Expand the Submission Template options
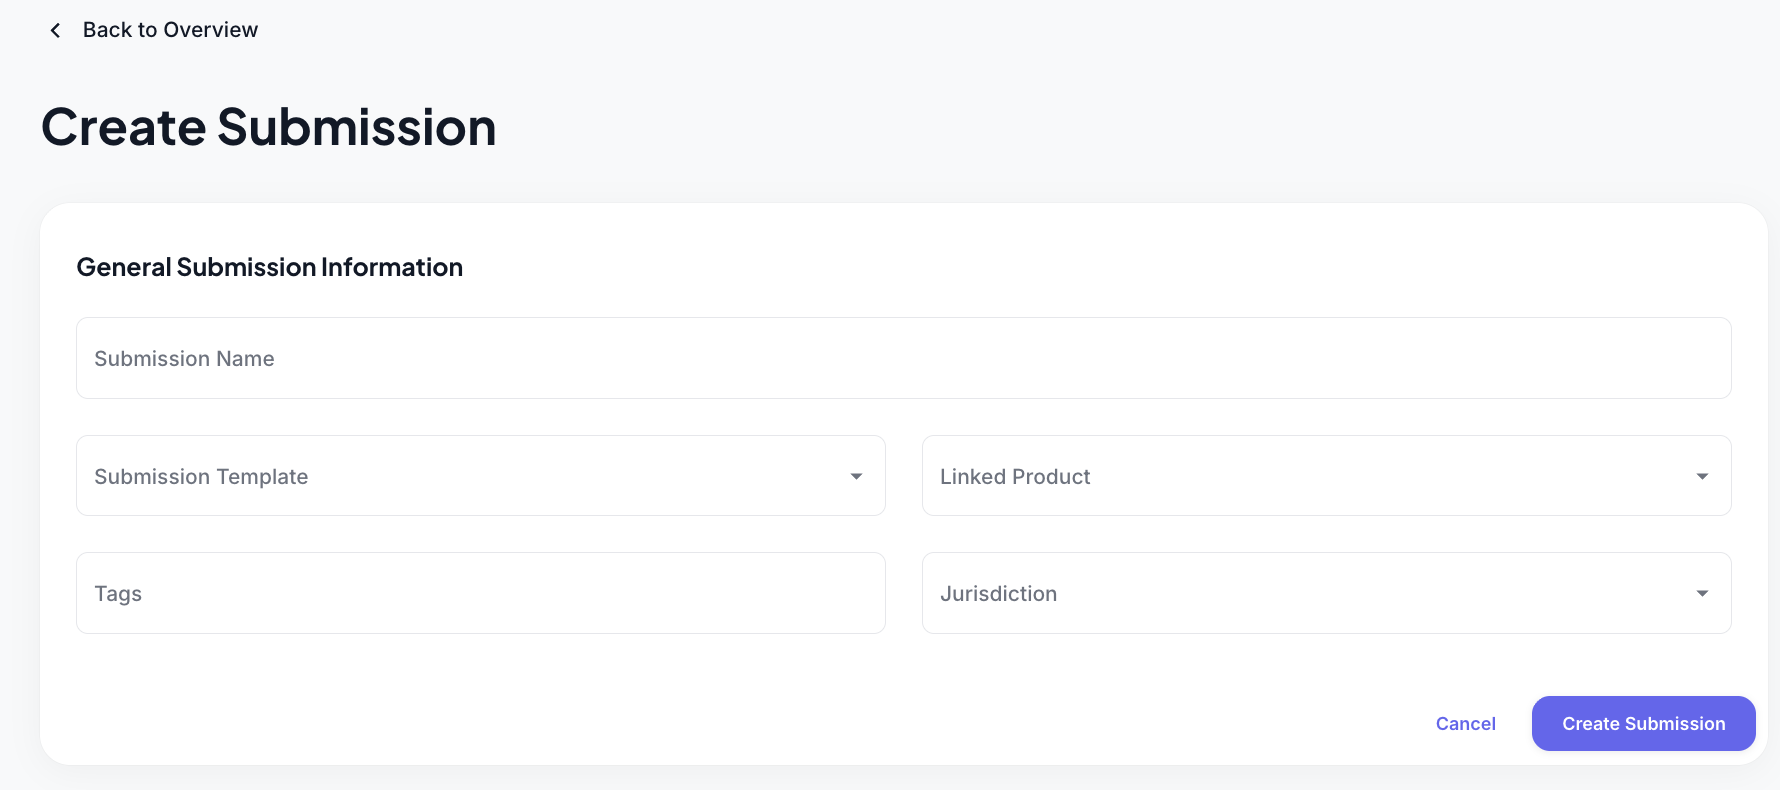Viewport: 1780px width, 790px height. coord(480,476)
